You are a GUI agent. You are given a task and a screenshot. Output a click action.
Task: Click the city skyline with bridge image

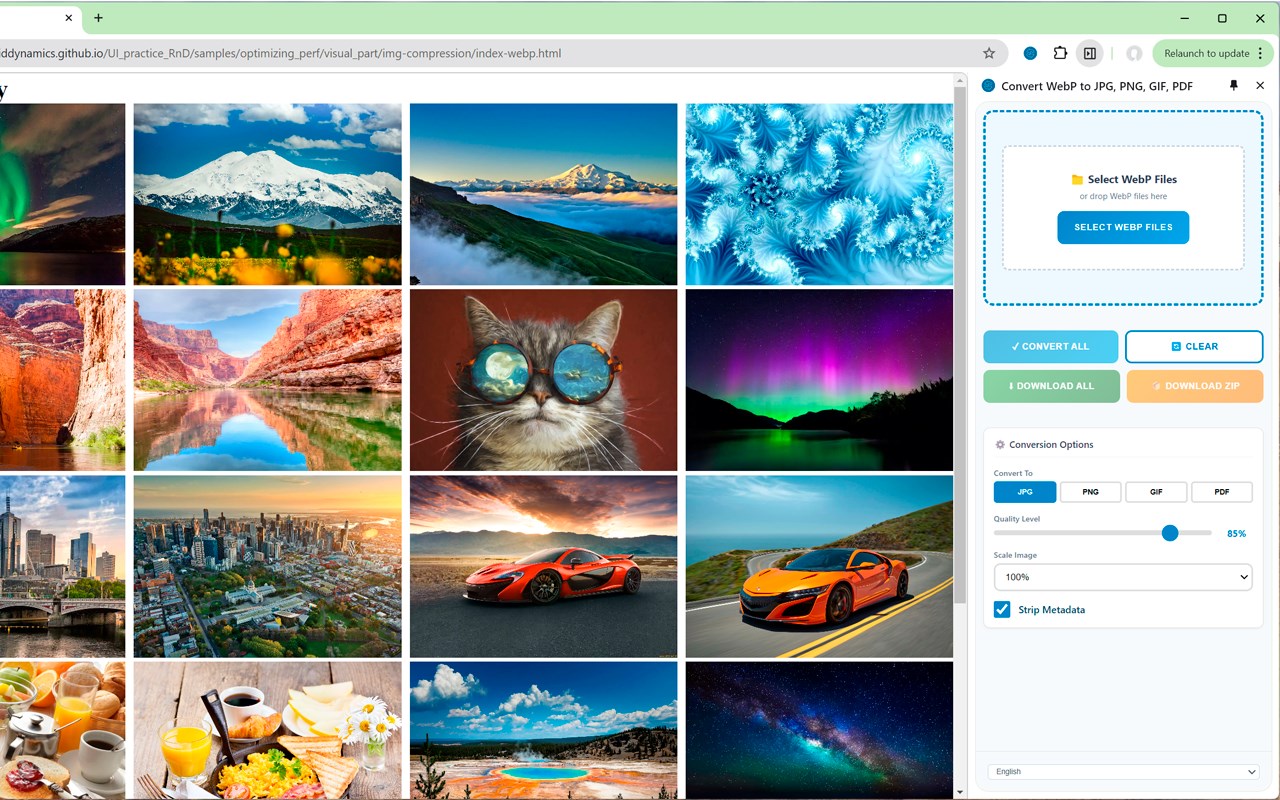point(62,566)
